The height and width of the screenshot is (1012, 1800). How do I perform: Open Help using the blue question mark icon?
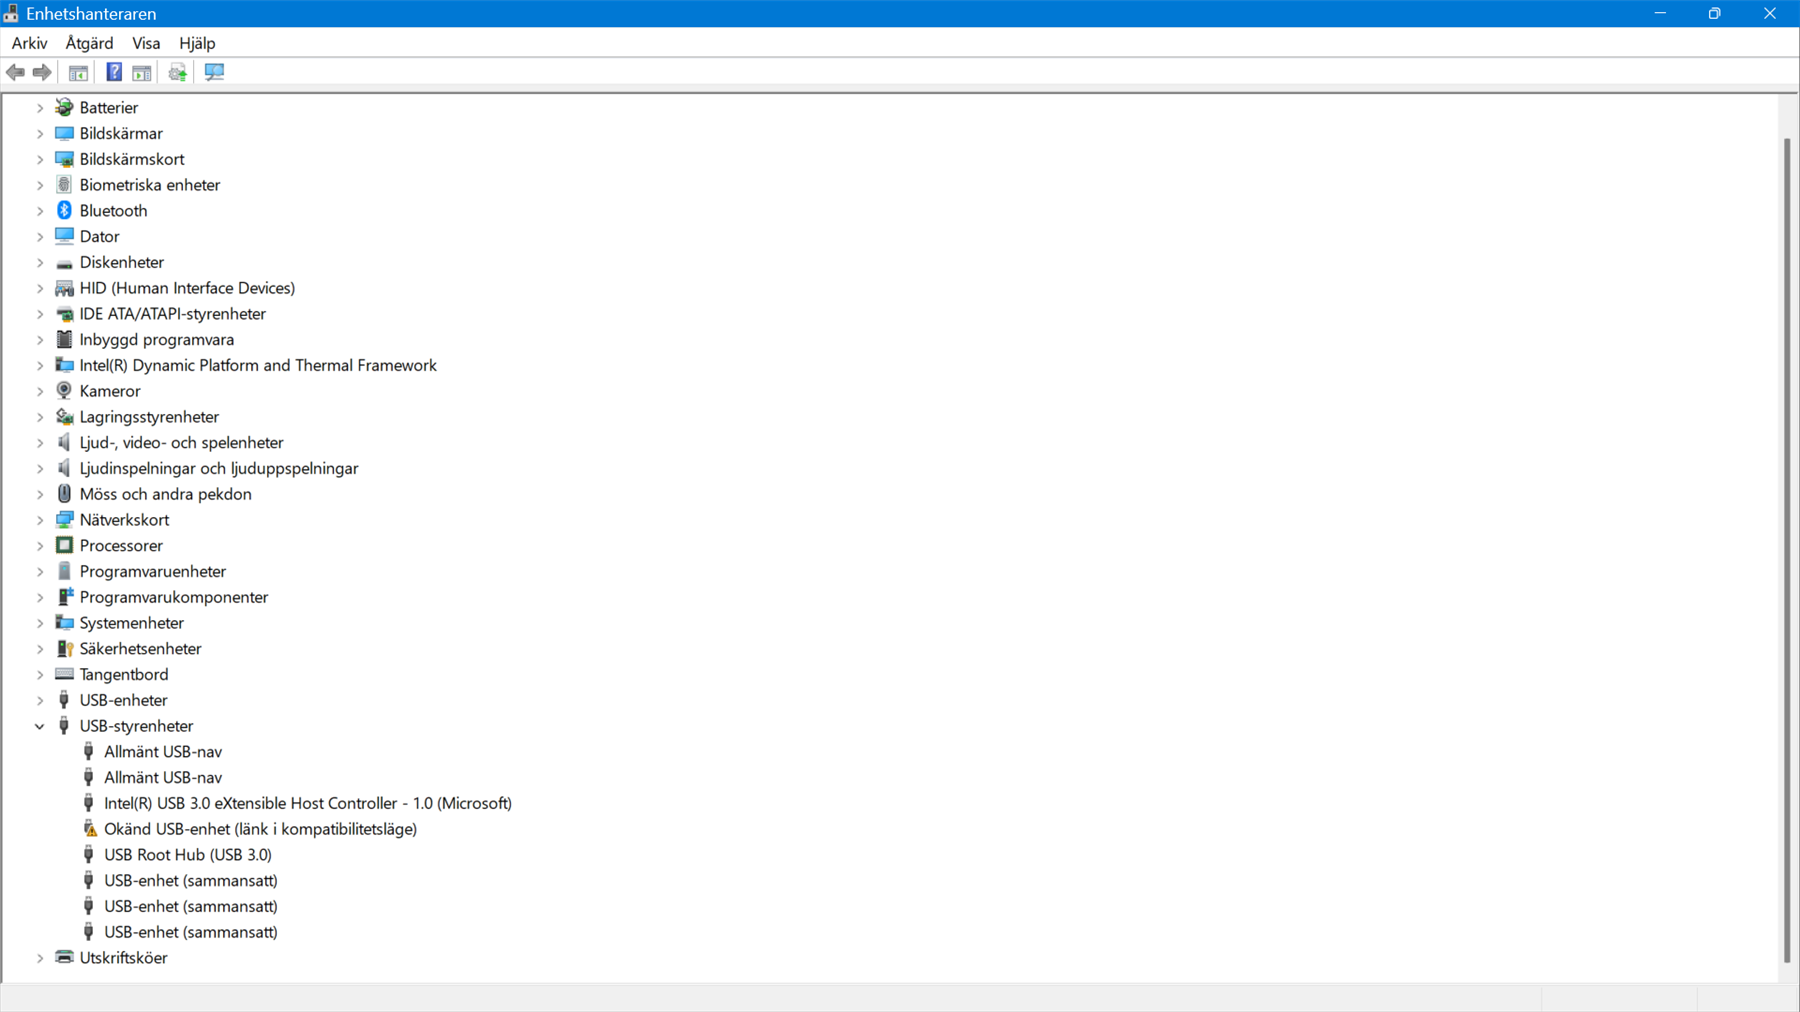pyautogui.click(x=113, y=72)
